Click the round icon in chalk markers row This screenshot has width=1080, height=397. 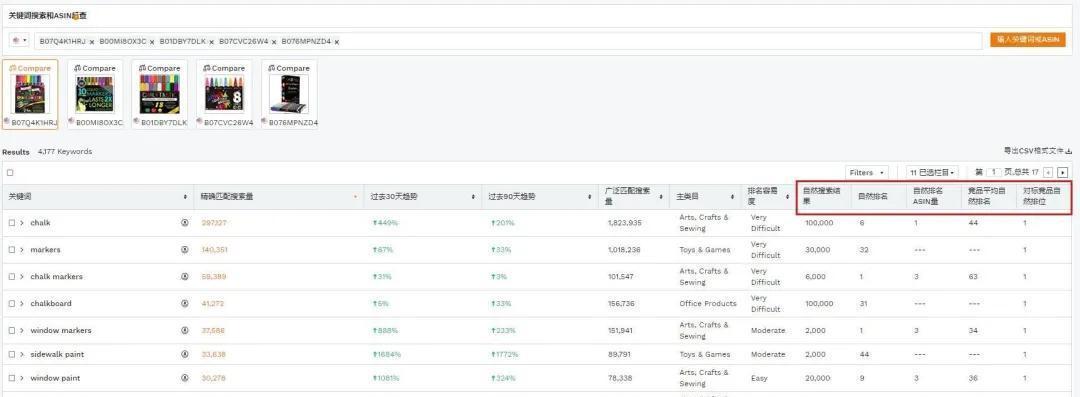[185, 276]
